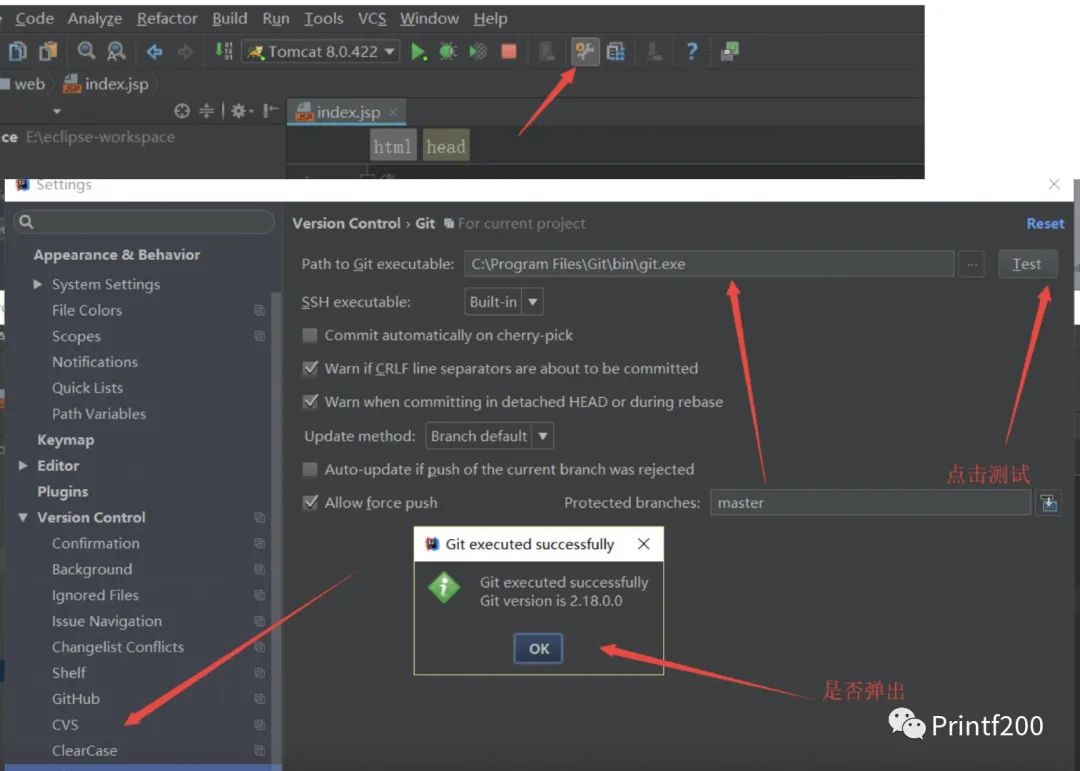This screenshot has height=771, width=1080.
Task: Navigate forward with the grey right arrow
Action: coord(185,52)
